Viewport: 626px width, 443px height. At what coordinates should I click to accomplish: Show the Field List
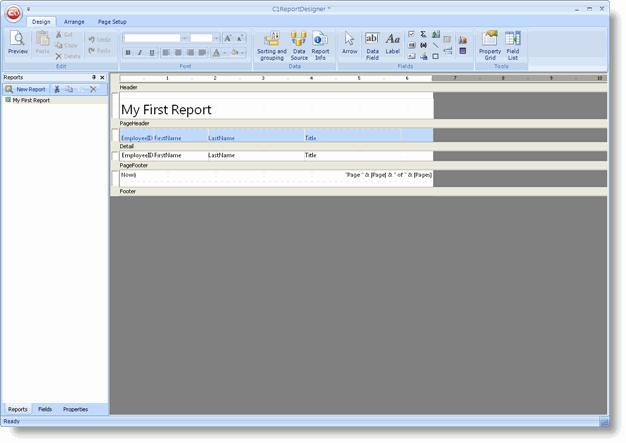coord(512,45)
